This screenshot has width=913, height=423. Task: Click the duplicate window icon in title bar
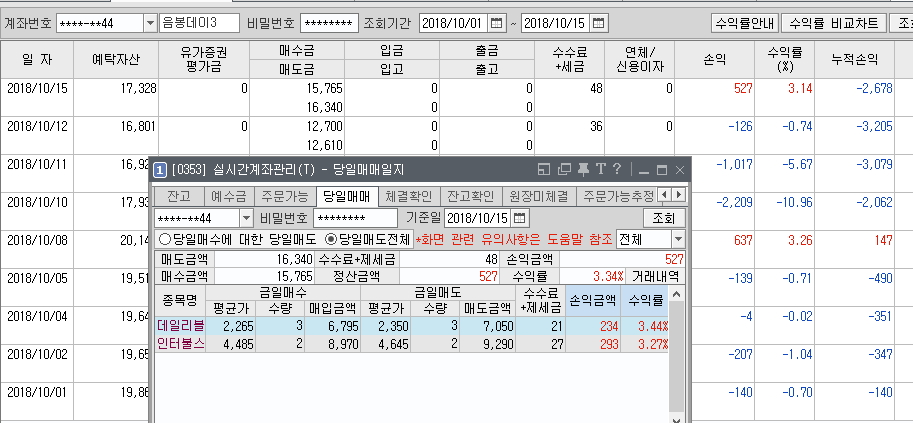[x=565, y=169]
